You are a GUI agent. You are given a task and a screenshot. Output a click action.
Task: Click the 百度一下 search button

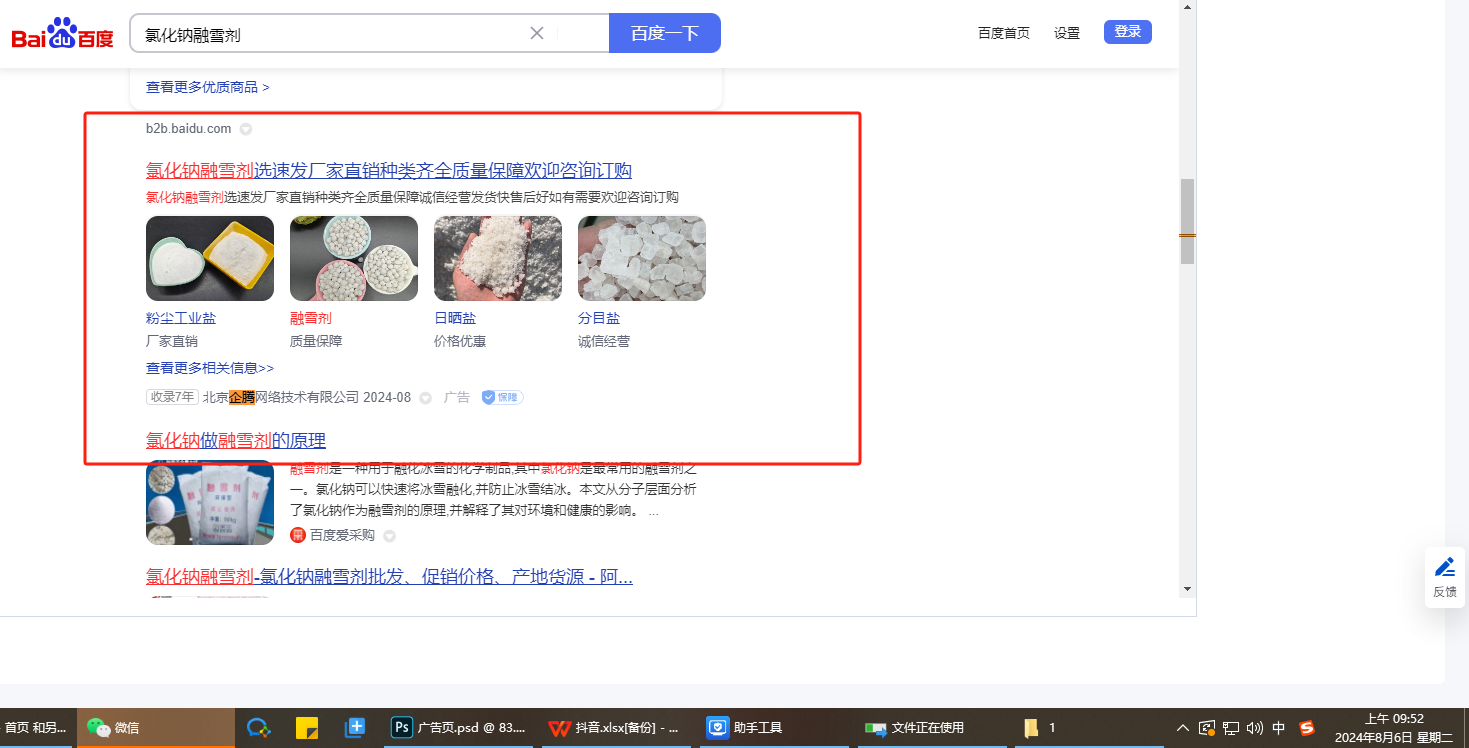click(x=665, y=33)
